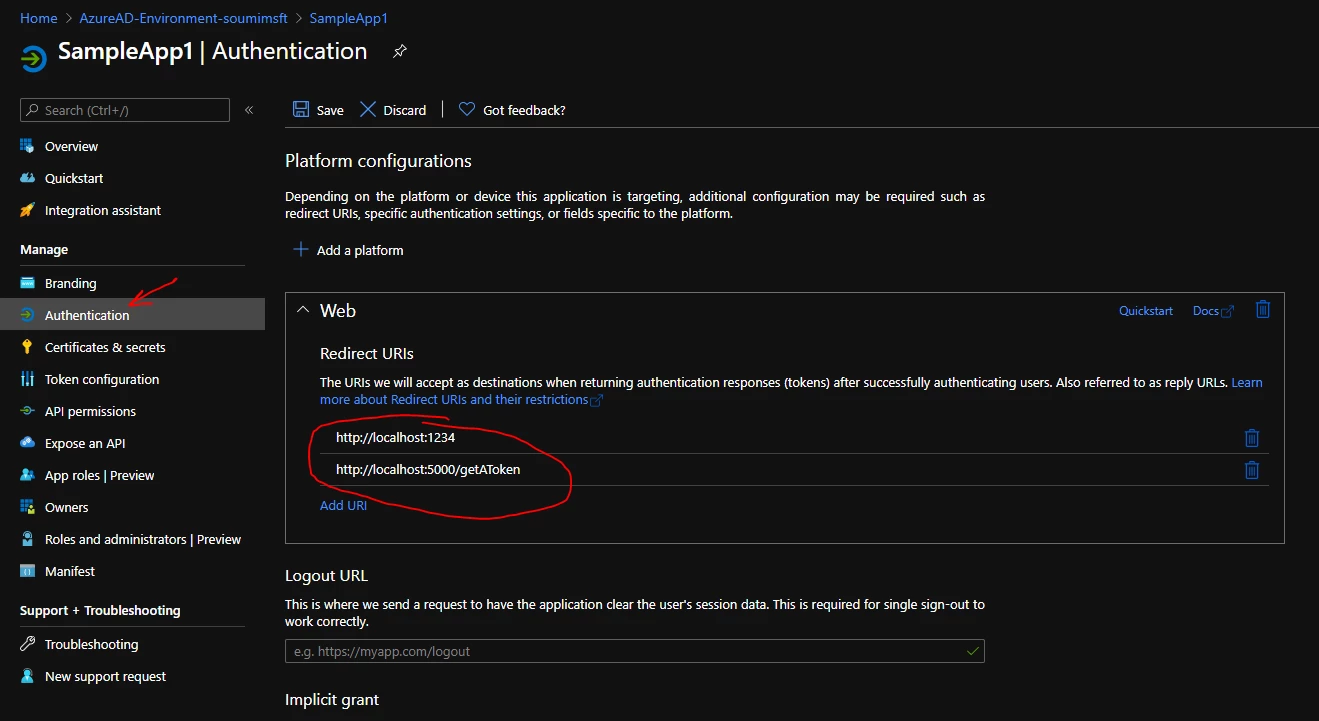Click the Roles and administrators icon

click(x=27, y=539)
